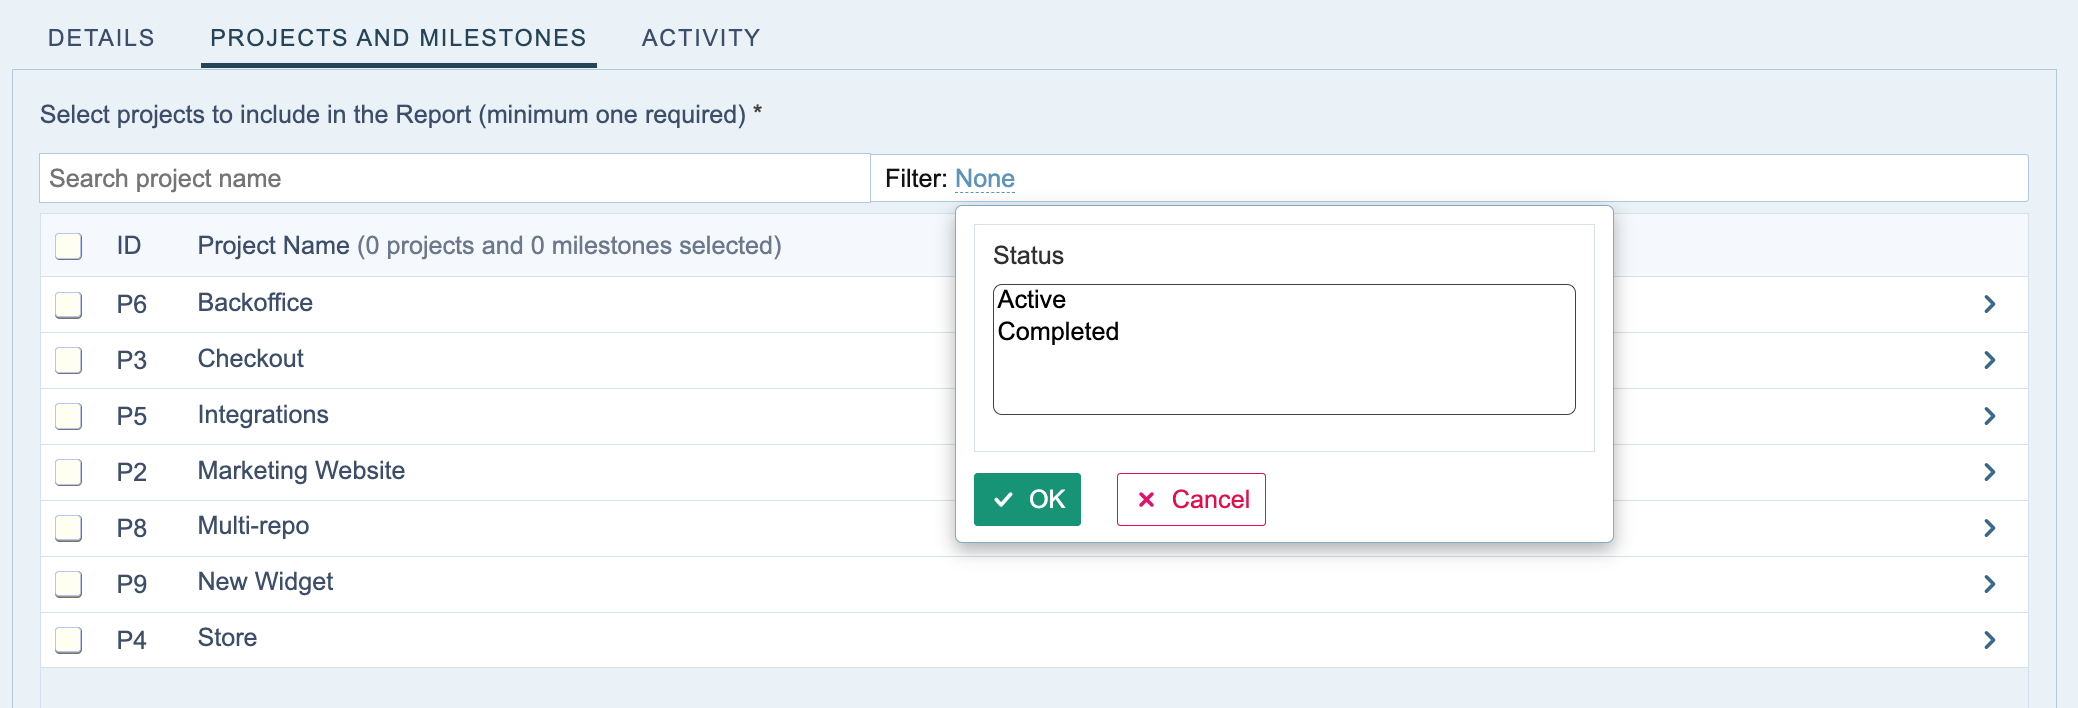Expand the New Widget project chevron
Viewport: 2078px width, 708px height.
[x=1989, y=584]
